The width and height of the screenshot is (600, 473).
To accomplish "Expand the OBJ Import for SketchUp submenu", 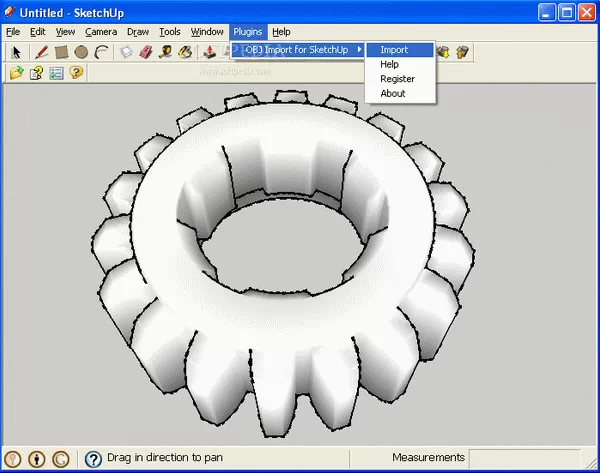I will click(297, 50).
